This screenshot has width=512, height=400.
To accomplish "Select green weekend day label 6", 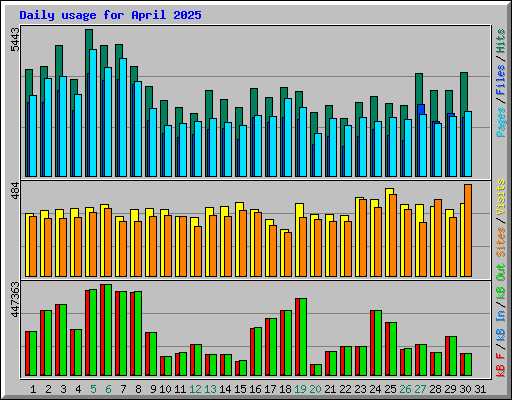I will (x=108, y=389).
